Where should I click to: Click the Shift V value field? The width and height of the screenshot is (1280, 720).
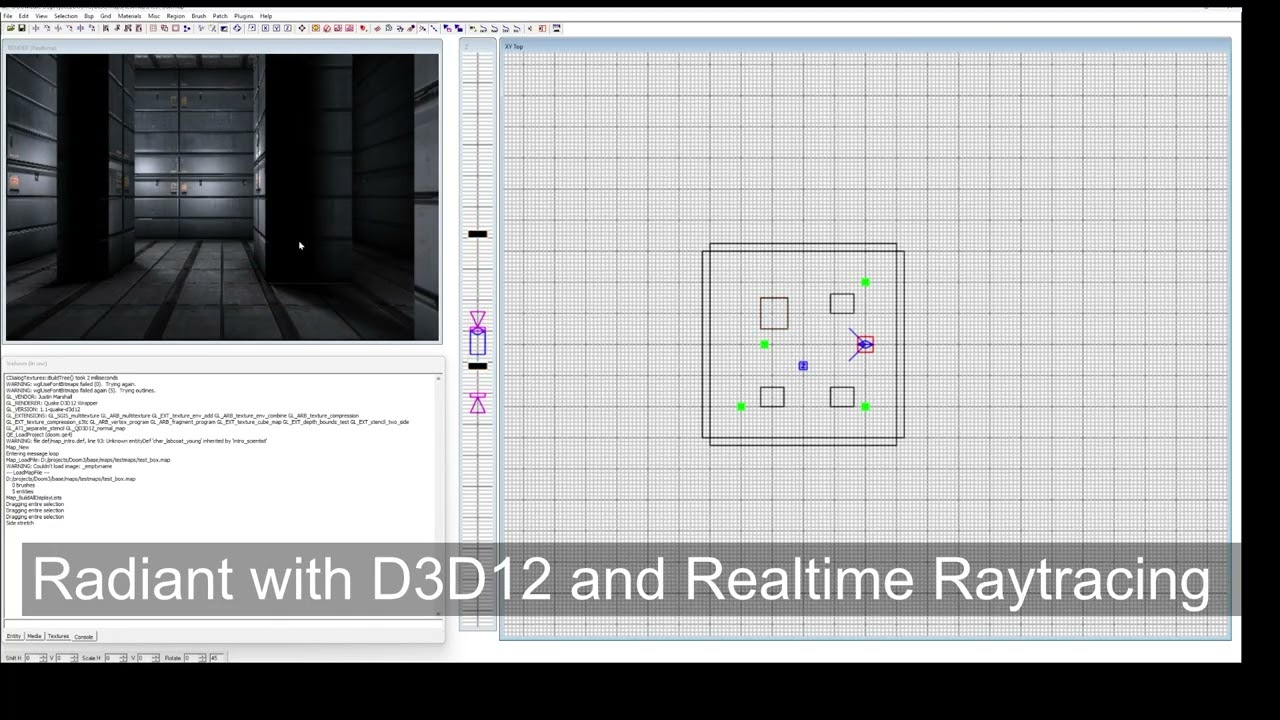click(x=64, y=658)
